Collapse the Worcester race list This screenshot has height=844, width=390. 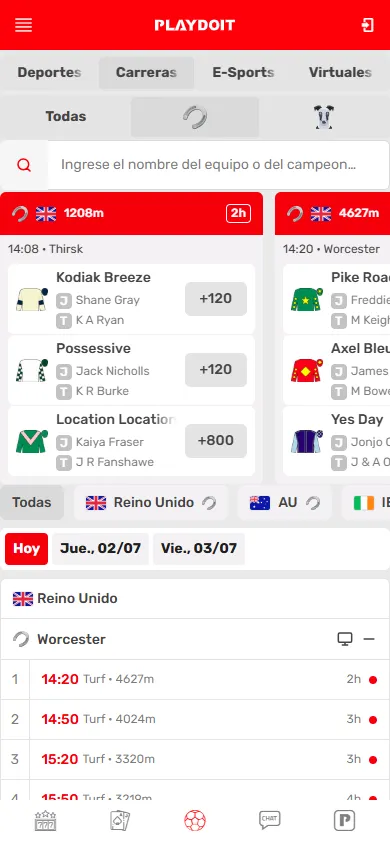[369, 639]
